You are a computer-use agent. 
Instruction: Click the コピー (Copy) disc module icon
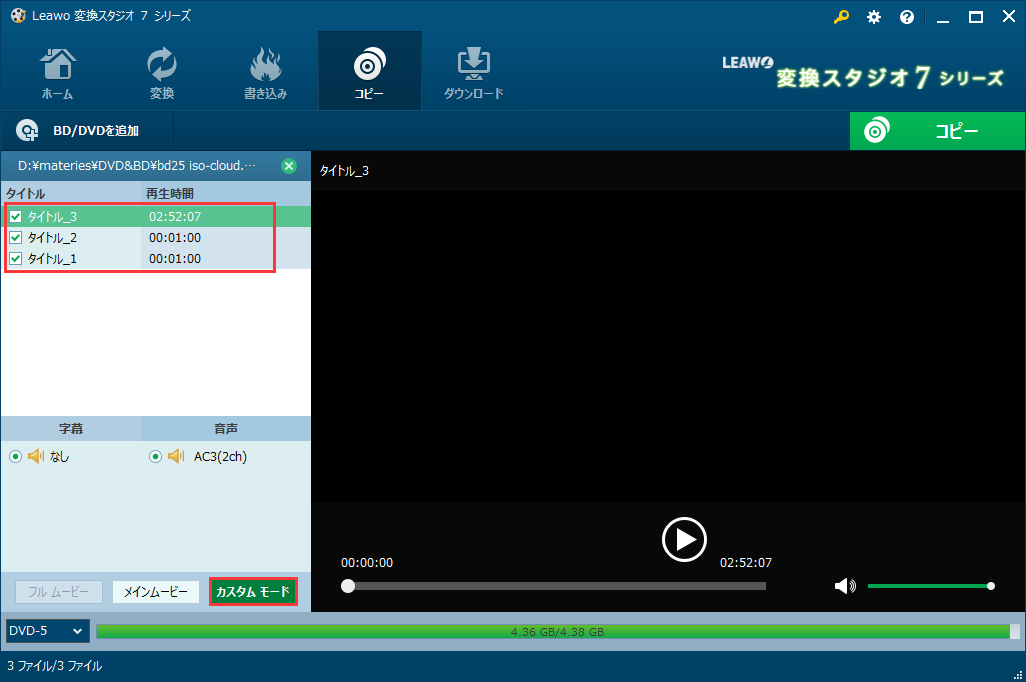coord(369,70)
